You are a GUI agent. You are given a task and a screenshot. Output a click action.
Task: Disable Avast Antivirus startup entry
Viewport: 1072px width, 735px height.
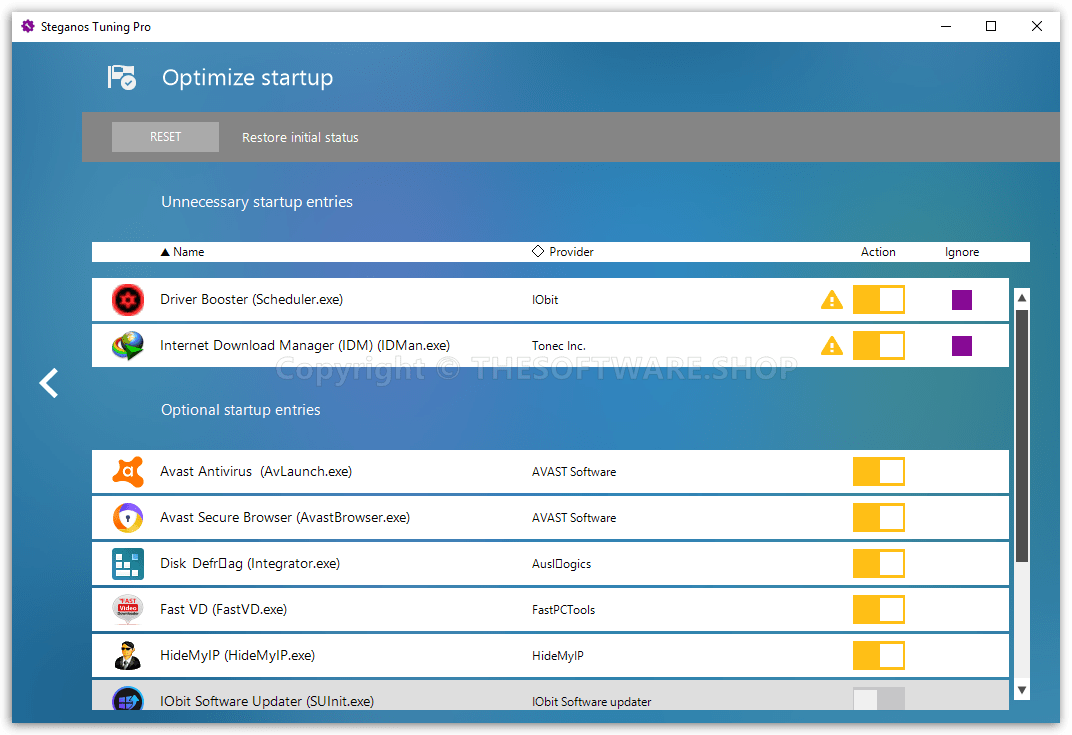pos(878,472)
